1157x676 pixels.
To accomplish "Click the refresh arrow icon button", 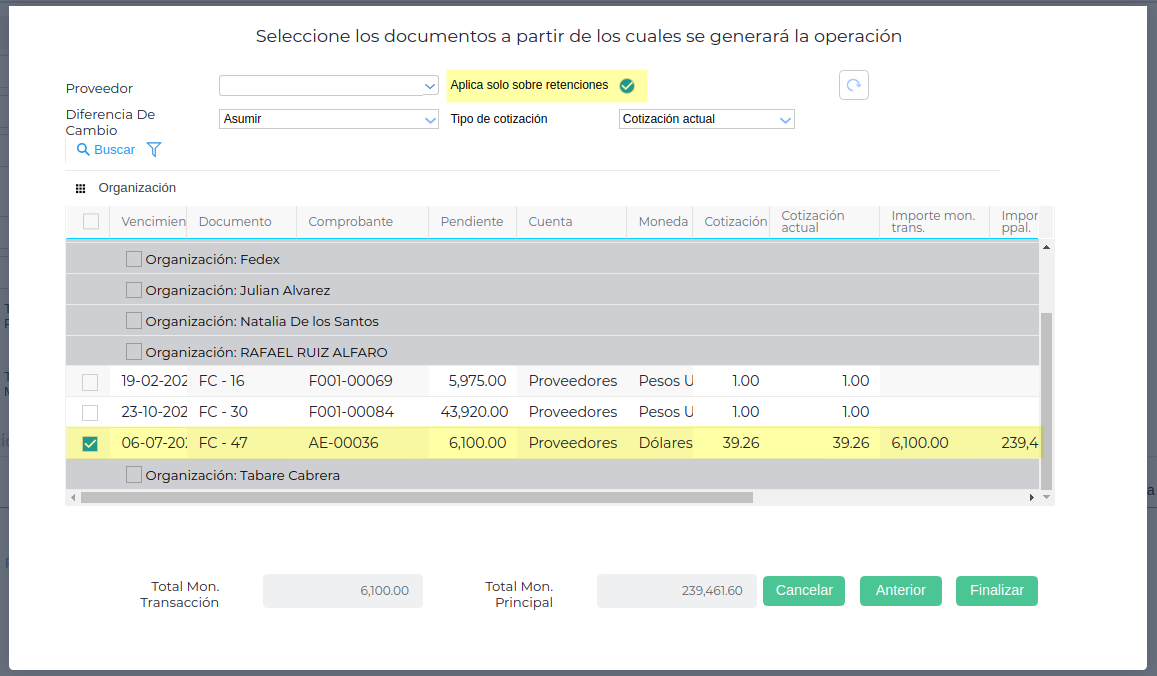I will click(x=853, y=86).
